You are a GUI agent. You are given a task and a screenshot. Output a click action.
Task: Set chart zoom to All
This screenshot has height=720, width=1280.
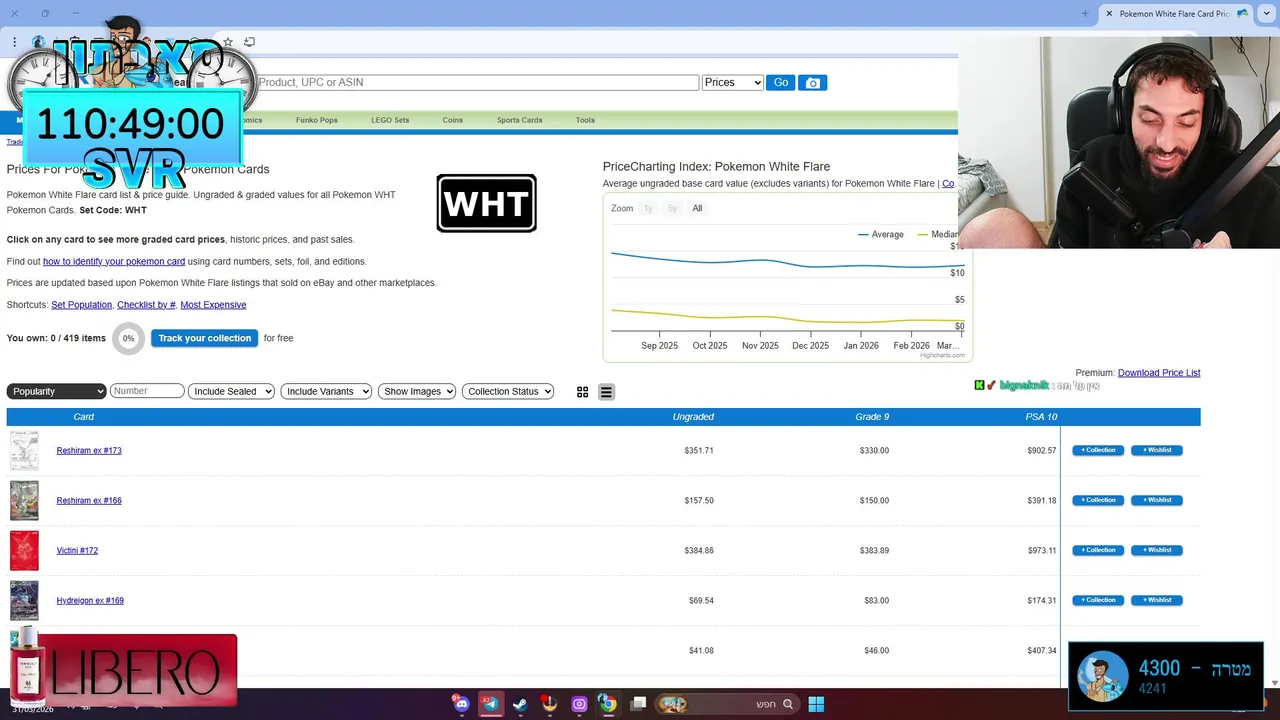pos(697,209)
